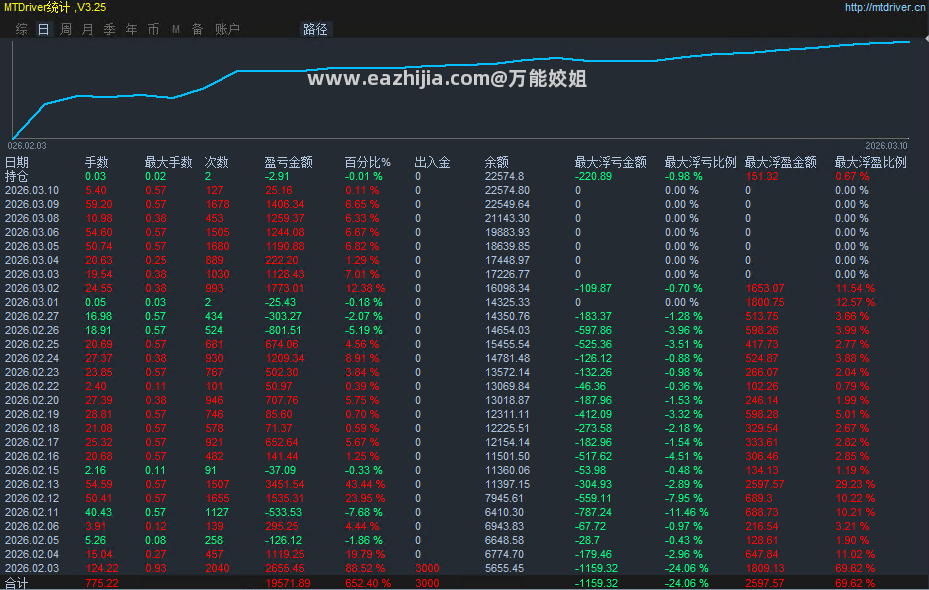Select the 合计 totals row label
Image resolution: width=929 pixels, height=590 pixels.
click(x=17, y=583)
